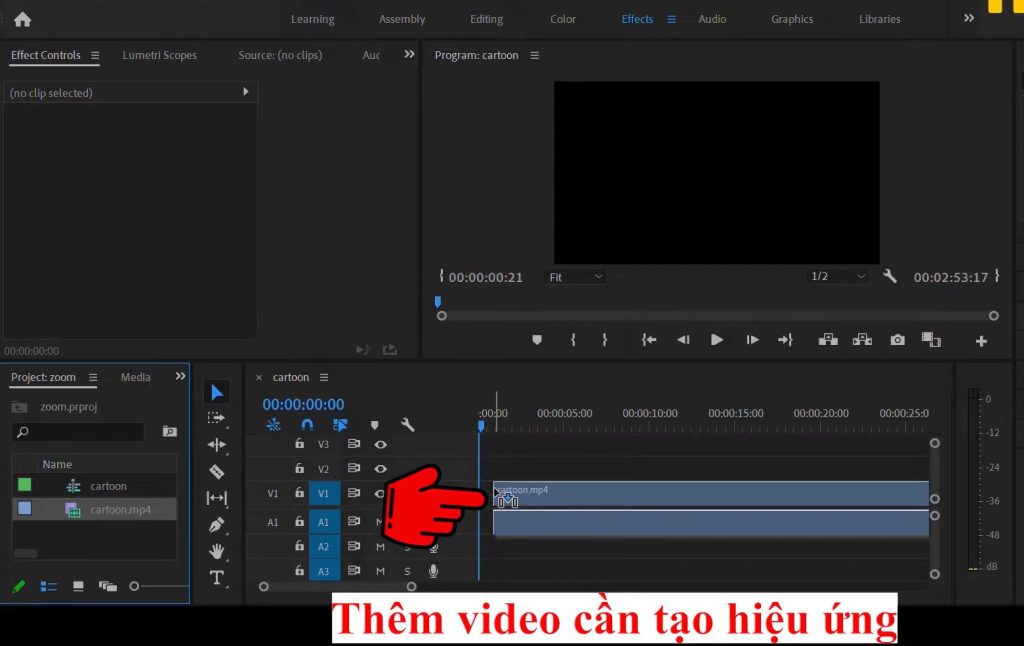
Task: Toggle Snap with the magnet icon
Action: 308,424
